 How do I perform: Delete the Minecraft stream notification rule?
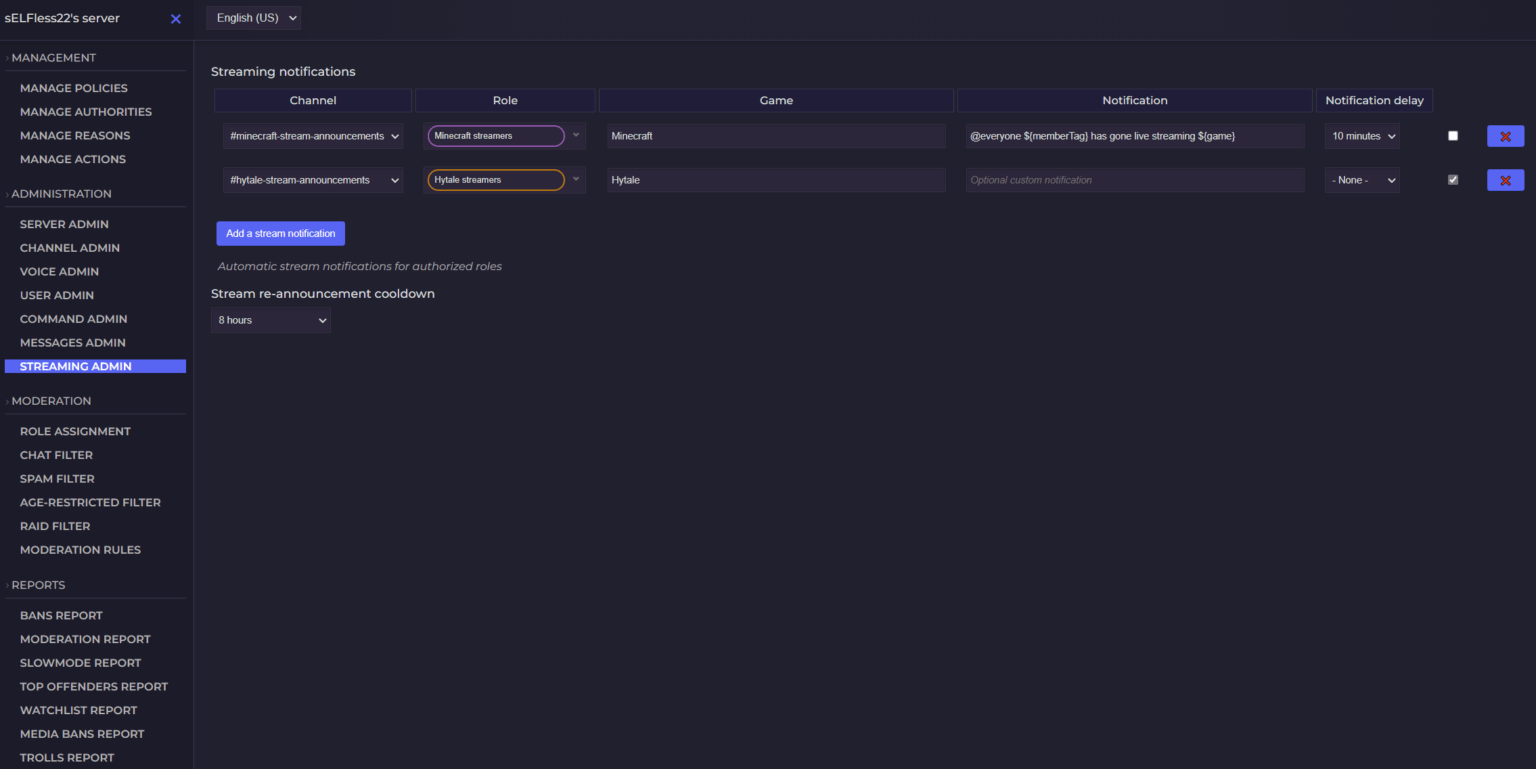point(1505,136)
